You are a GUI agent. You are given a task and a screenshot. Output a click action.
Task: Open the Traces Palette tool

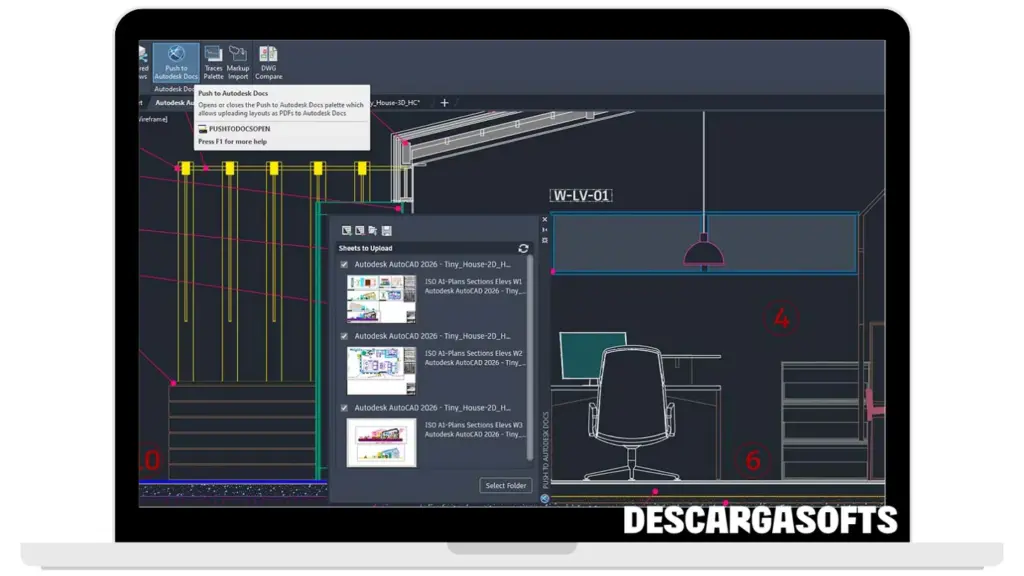213,63
